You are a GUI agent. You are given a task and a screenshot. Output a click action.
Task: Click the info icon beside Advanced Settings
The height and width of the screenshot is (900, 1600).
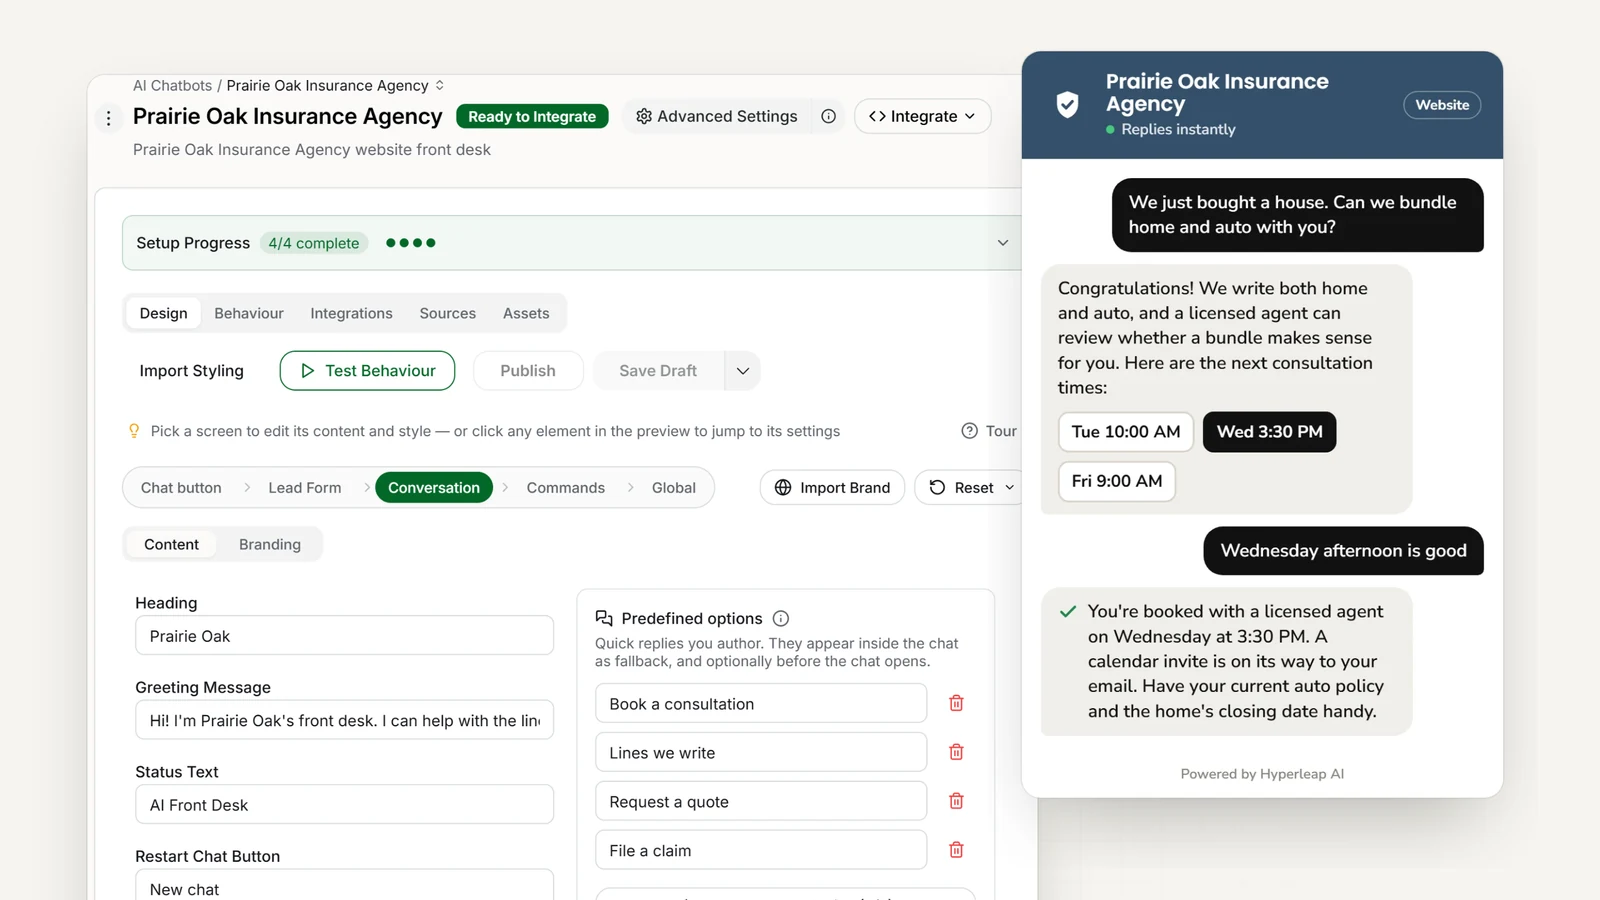click(828, 116)
